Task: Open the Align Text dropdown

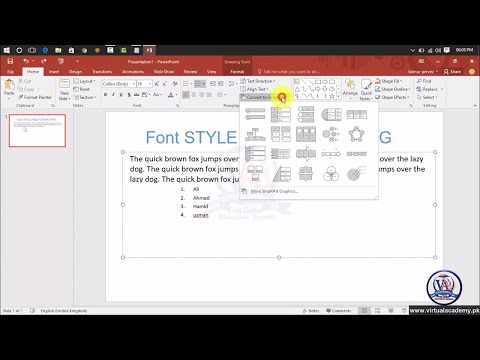Action: tap(254, 89)
